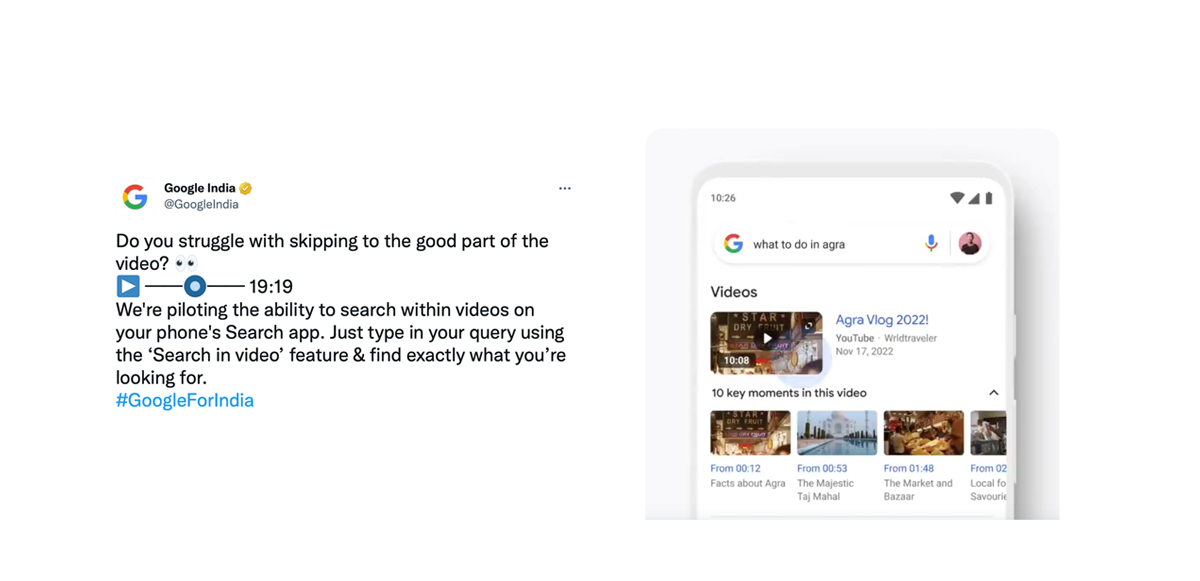Click the Google India profile logo
The width and height of the screenshot is (1200, 581).
click(x=135, y=196)
